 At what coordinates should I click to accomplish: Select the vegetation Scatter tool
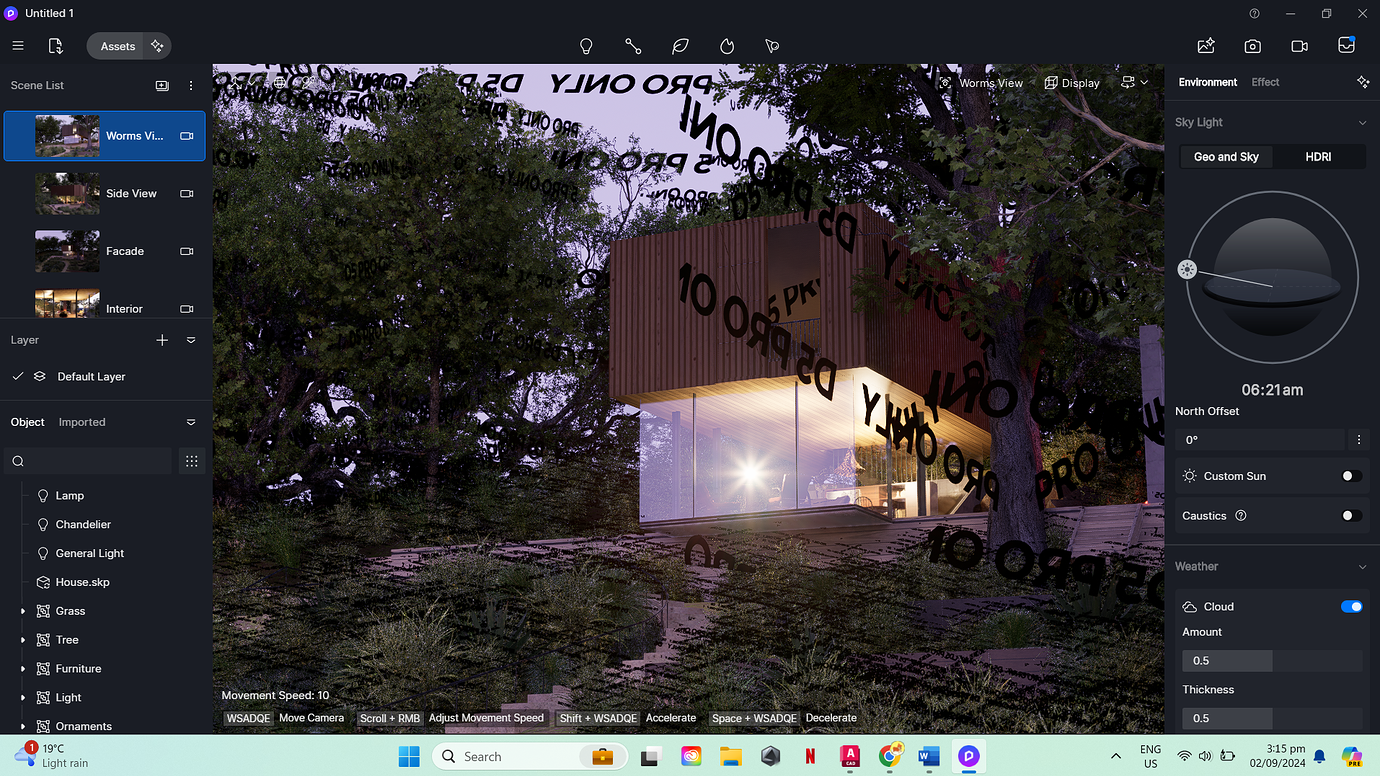[x=680, y=46]
